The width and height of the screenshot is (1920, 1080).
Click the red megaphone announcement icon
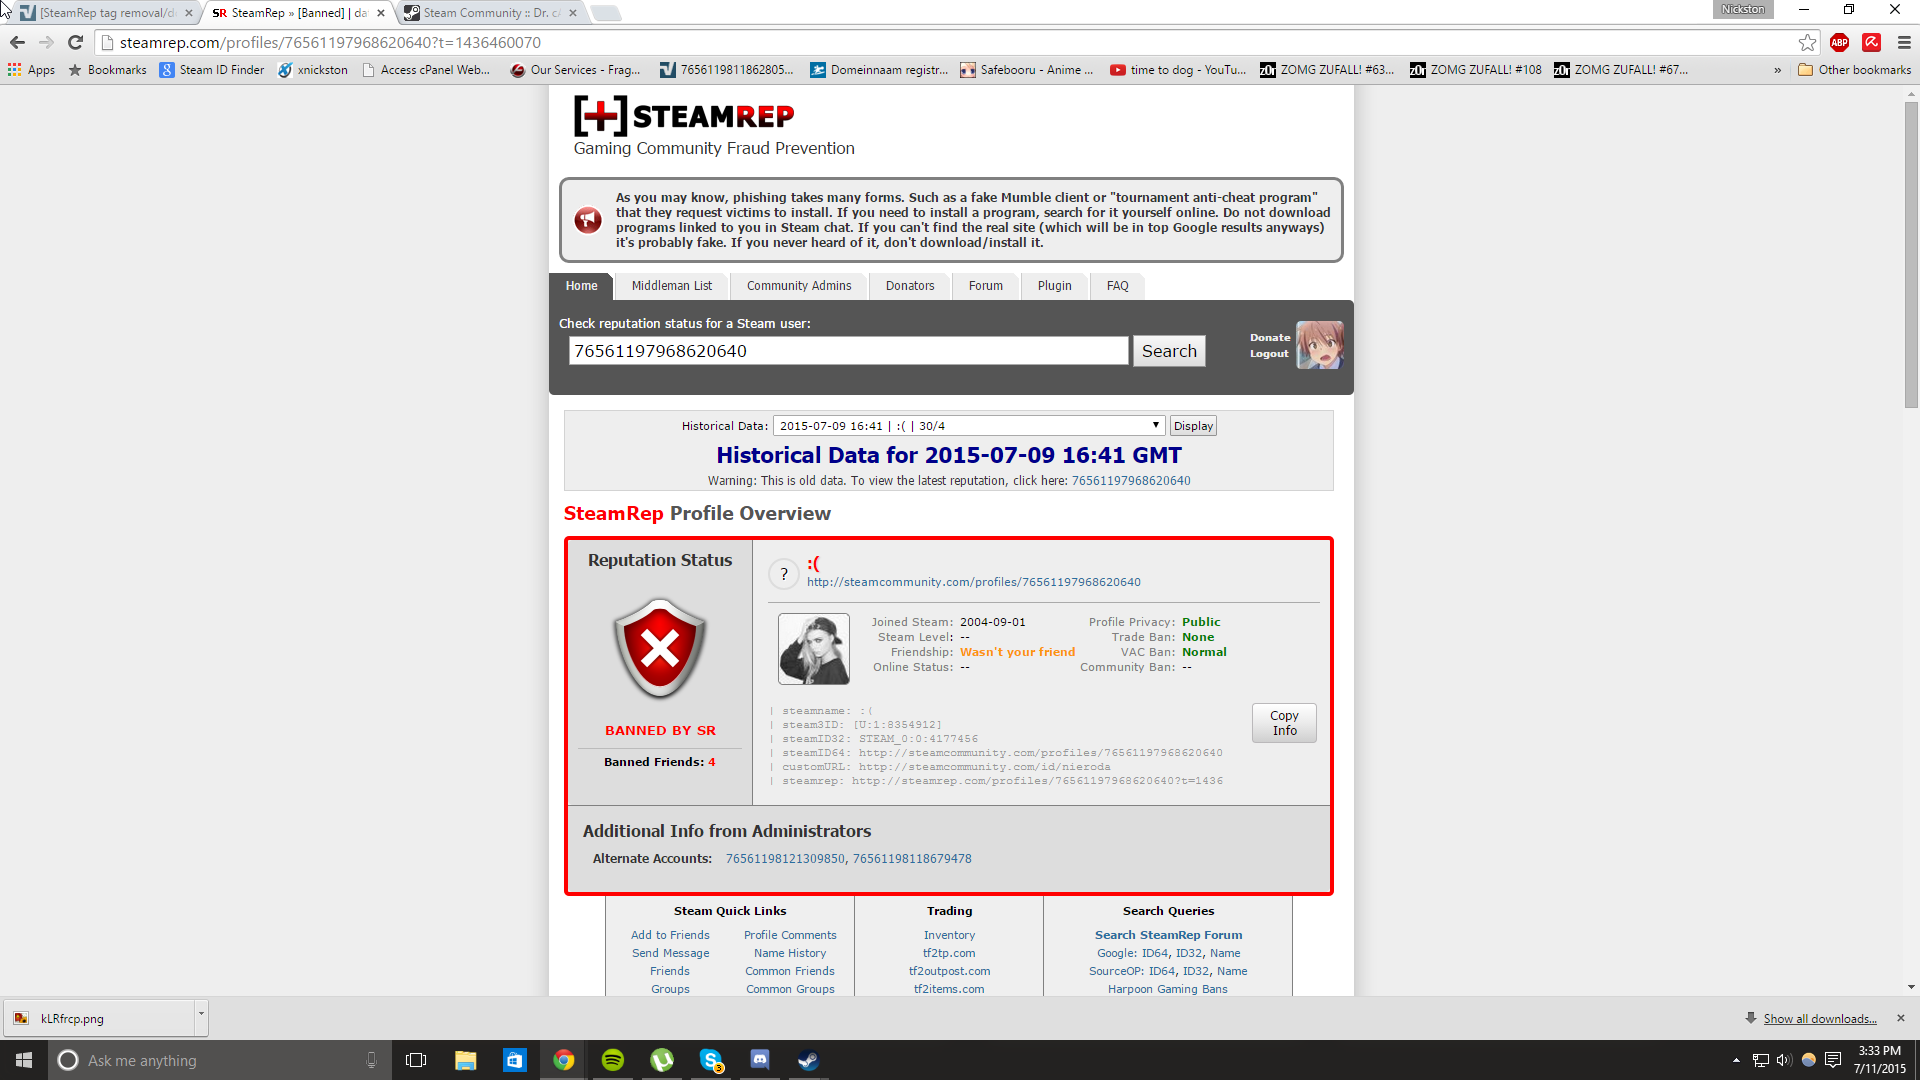588,220
